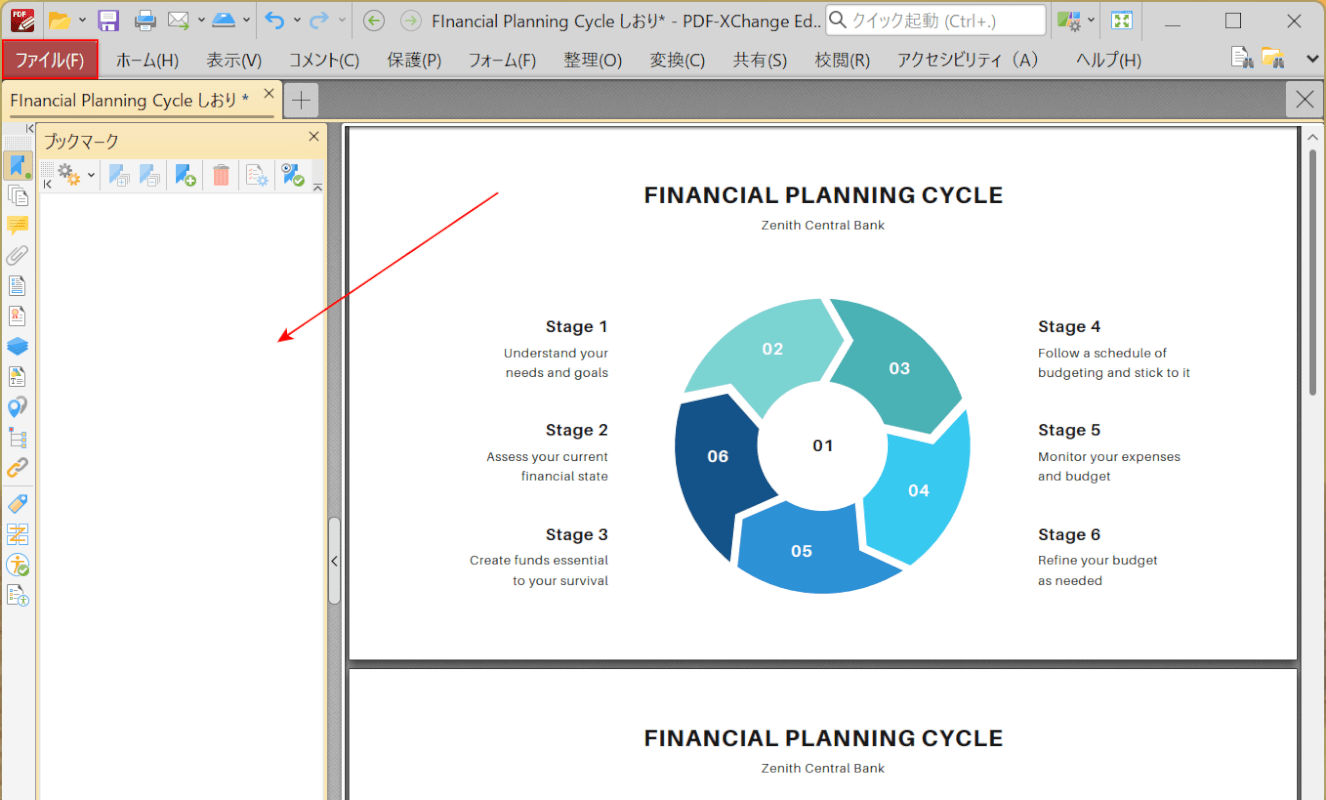Select Bookmarks pane icon in sidebar

[18, 165]
